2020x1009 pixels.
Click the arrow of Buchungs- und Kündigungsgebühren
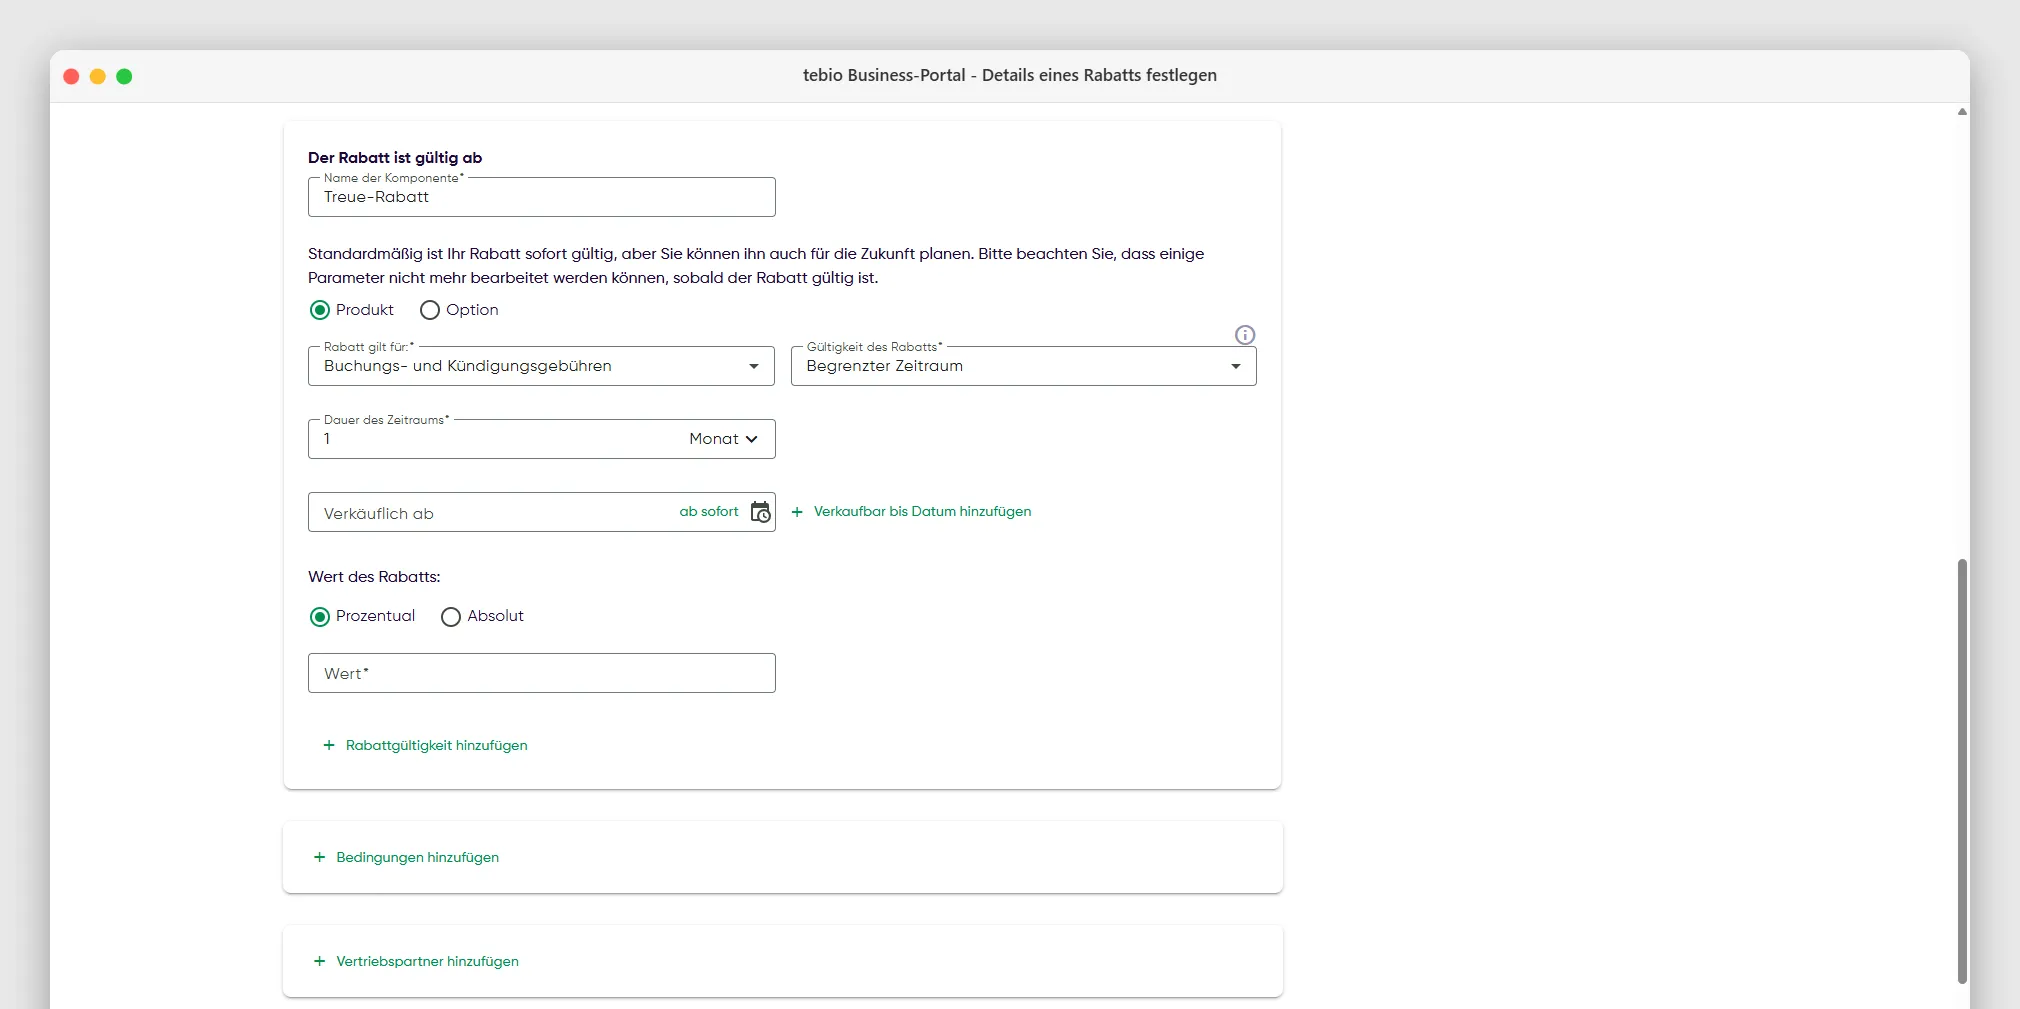pyautogui.click(x=754, y=366)
